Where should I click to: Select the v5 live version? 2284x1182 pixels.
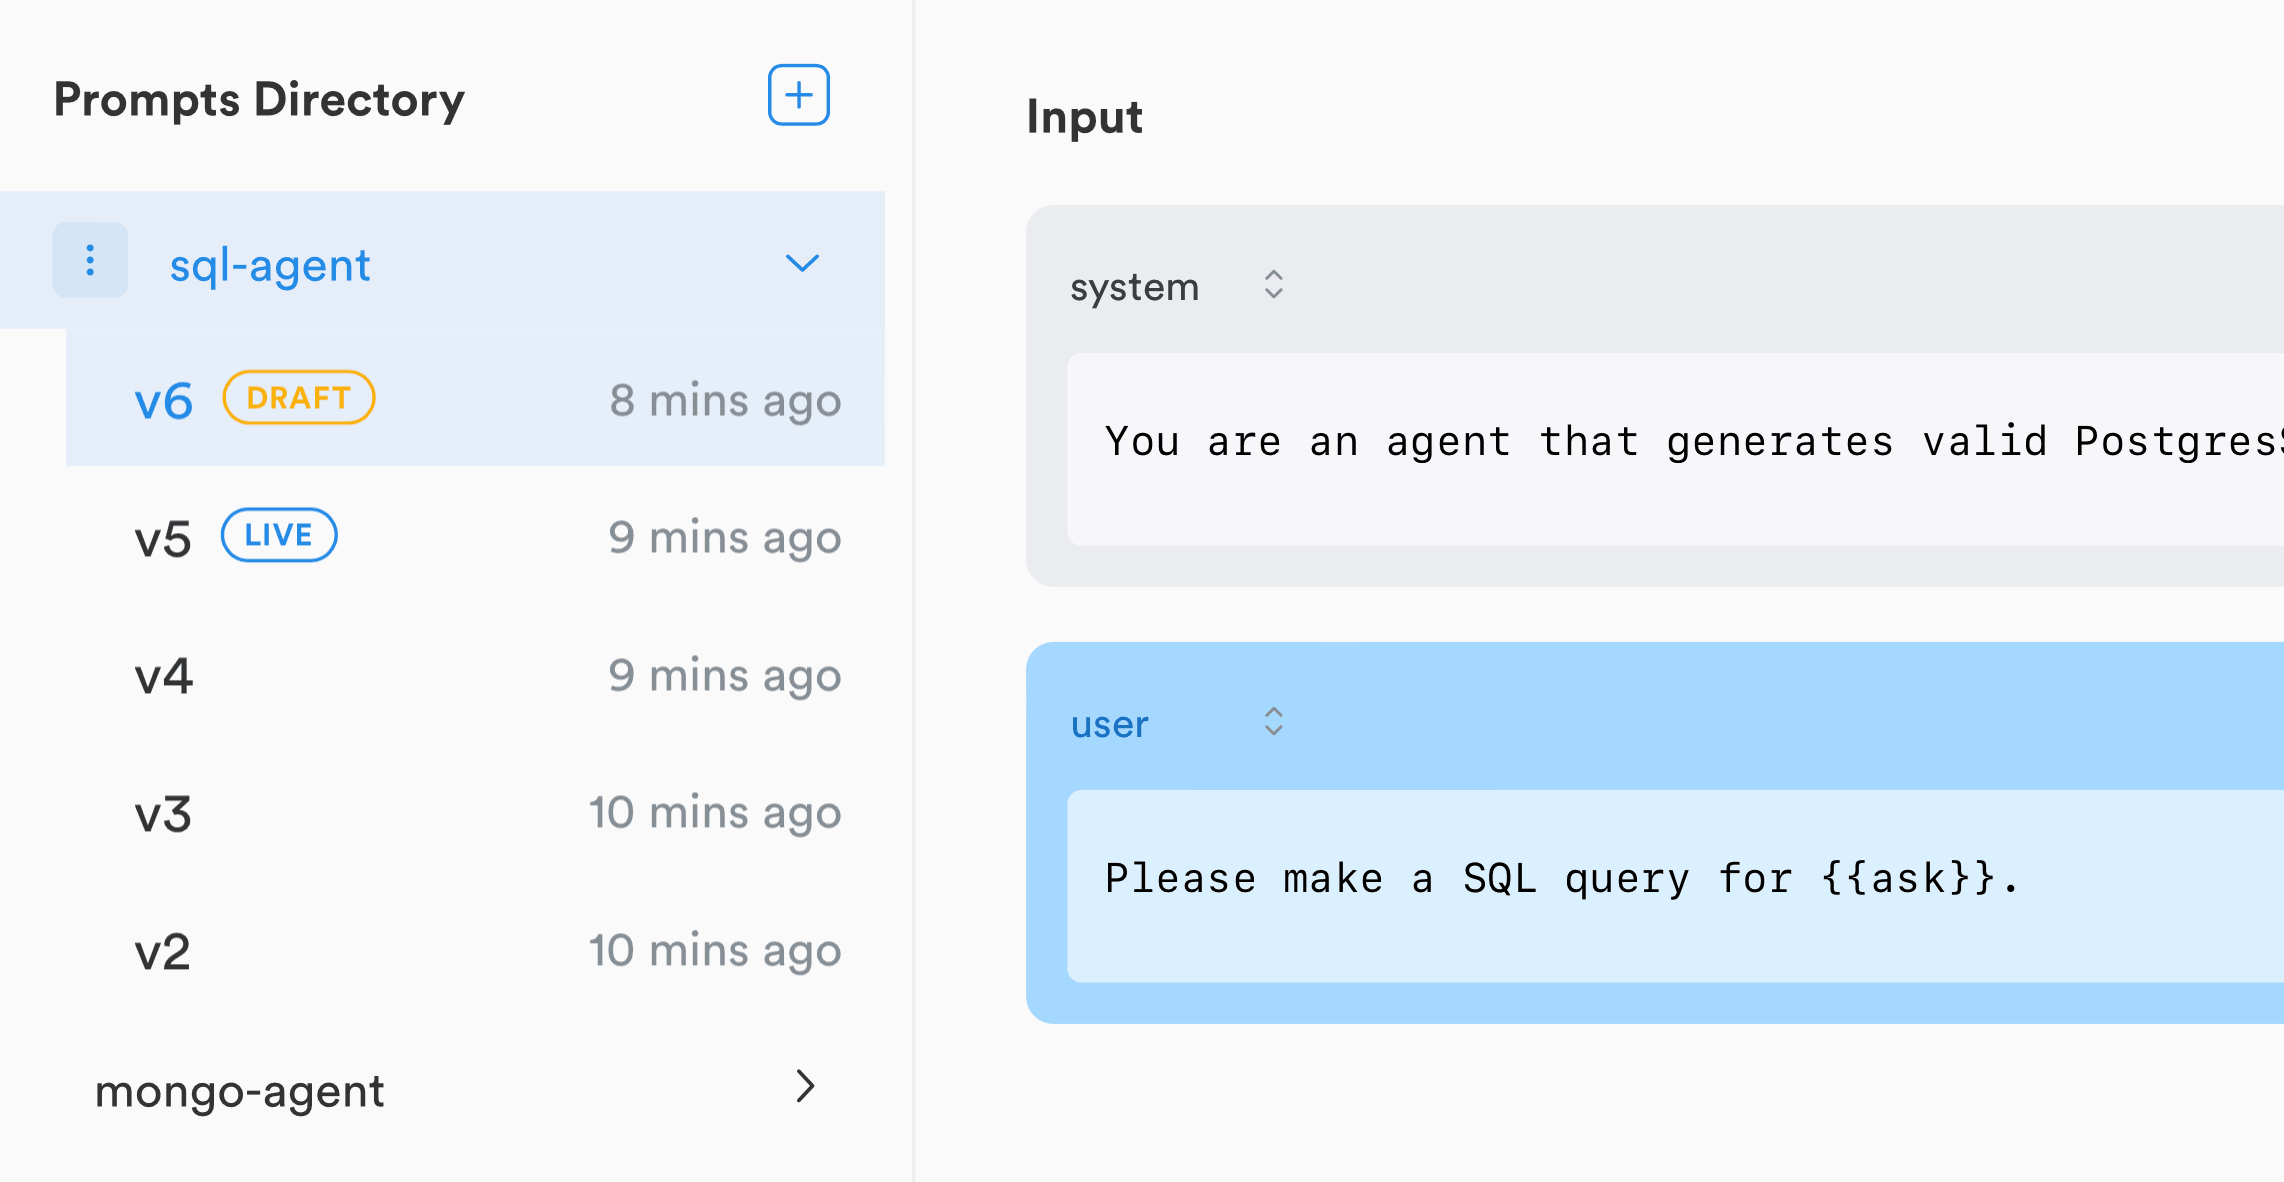click(x=163, y=537)
